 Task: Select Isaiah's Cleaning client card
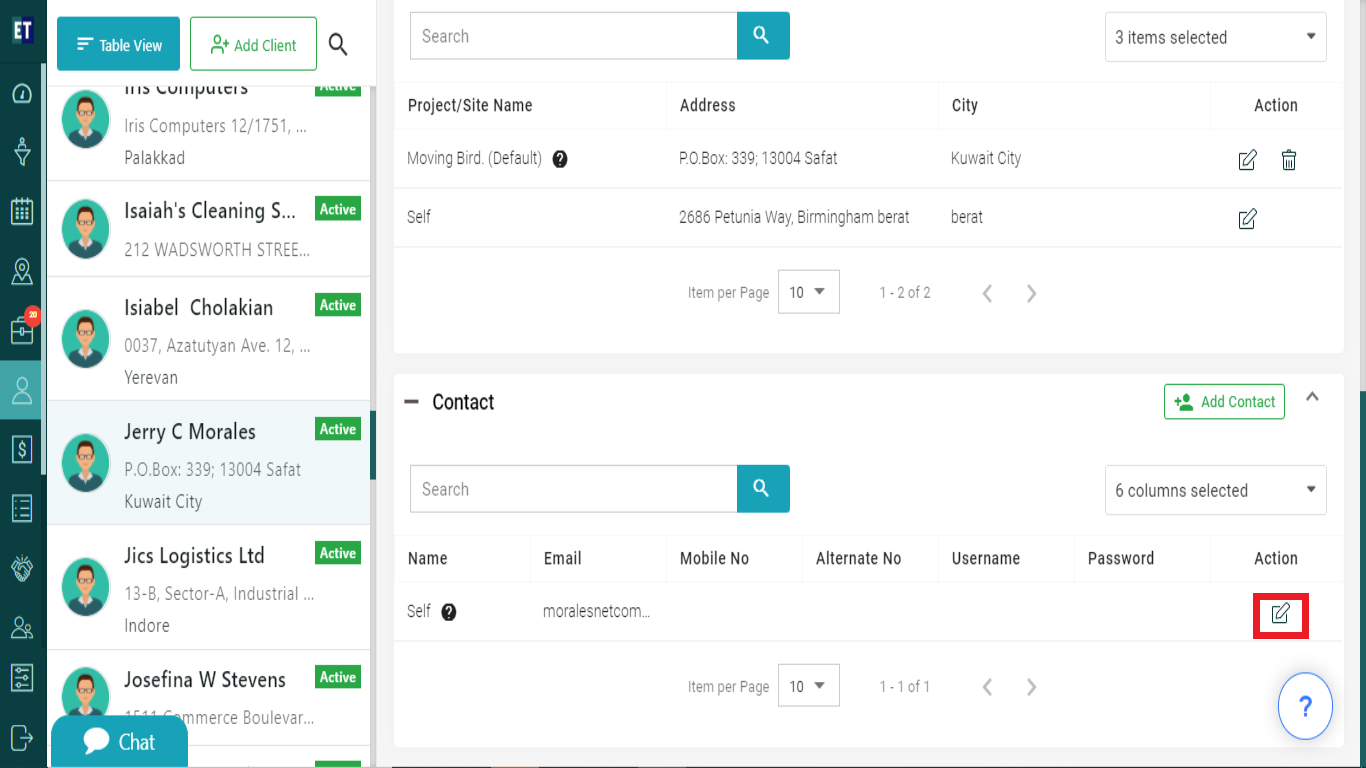pos(208,229)
